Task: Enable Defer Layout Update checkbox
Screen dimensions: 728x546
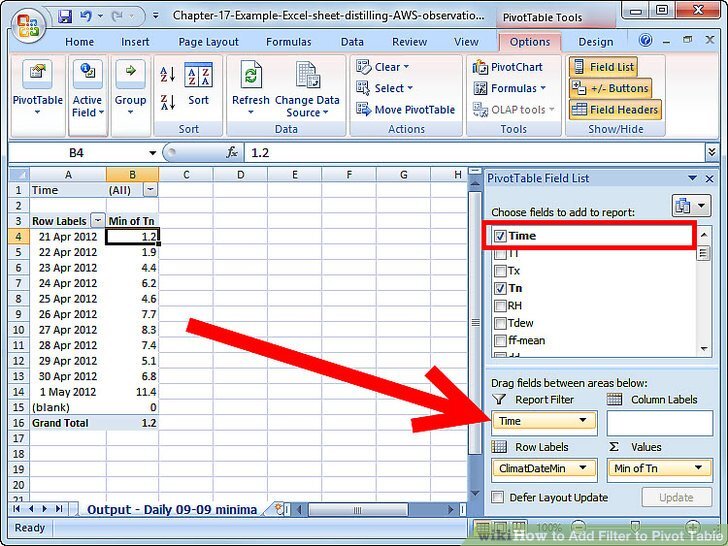Action: tap(497, 497)
